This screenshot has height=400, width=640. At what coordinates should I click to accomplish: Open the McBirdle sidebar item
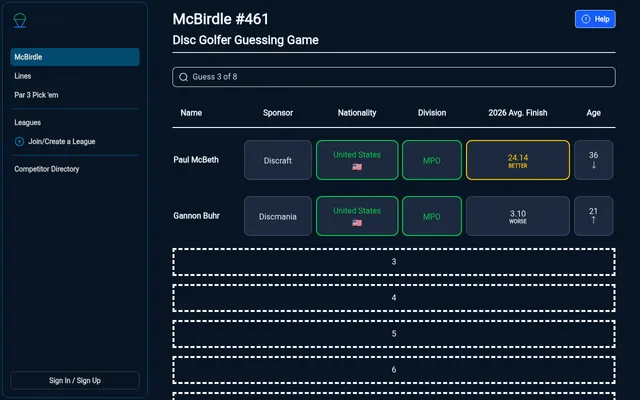pyautogui.click(x=75, y=57)
